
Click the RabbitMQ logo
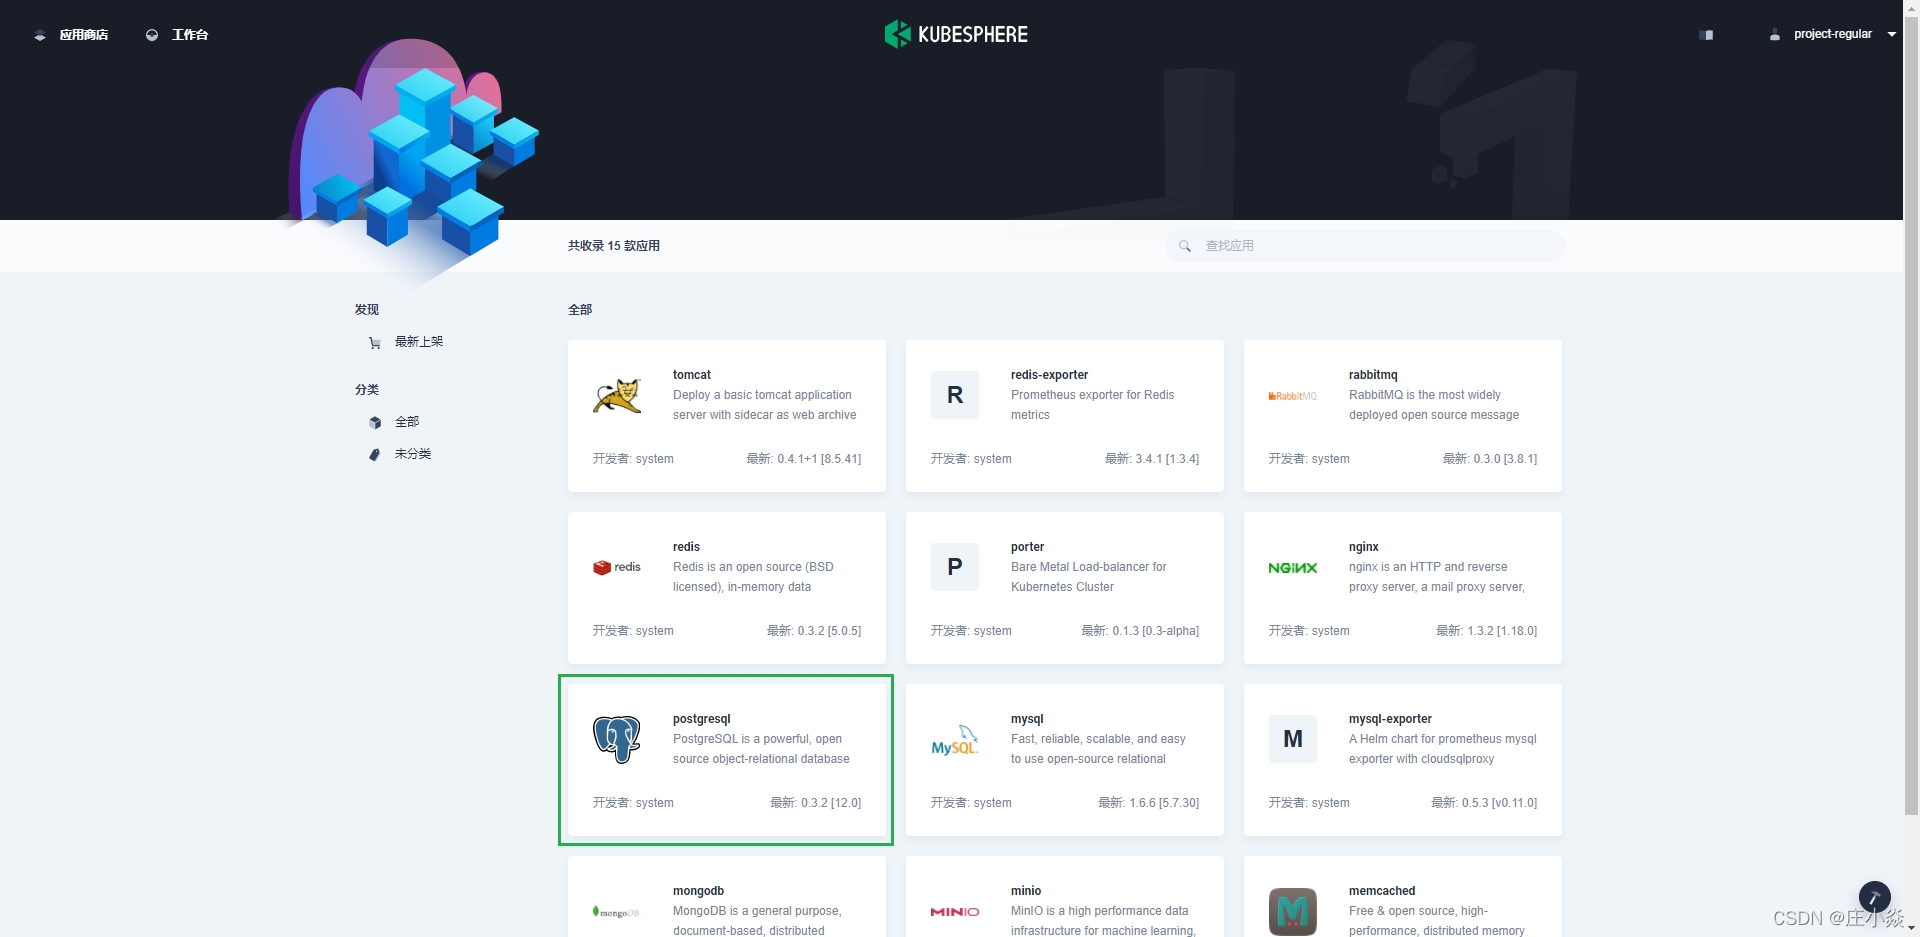(1293, 396)
